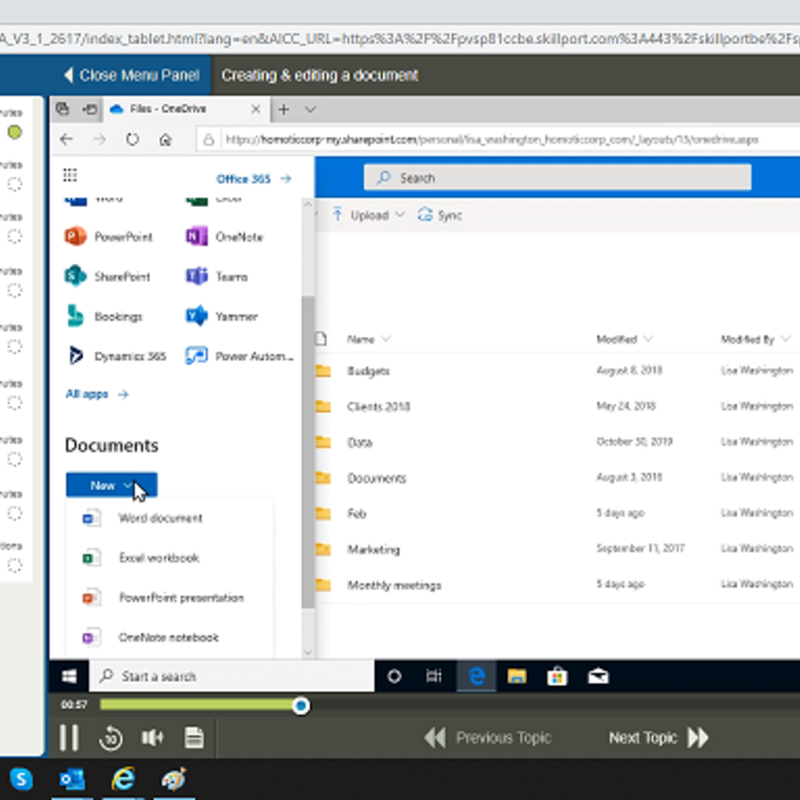Open the Marketing folder
Viewport: 800px width, 800px height.
(373, 549)
